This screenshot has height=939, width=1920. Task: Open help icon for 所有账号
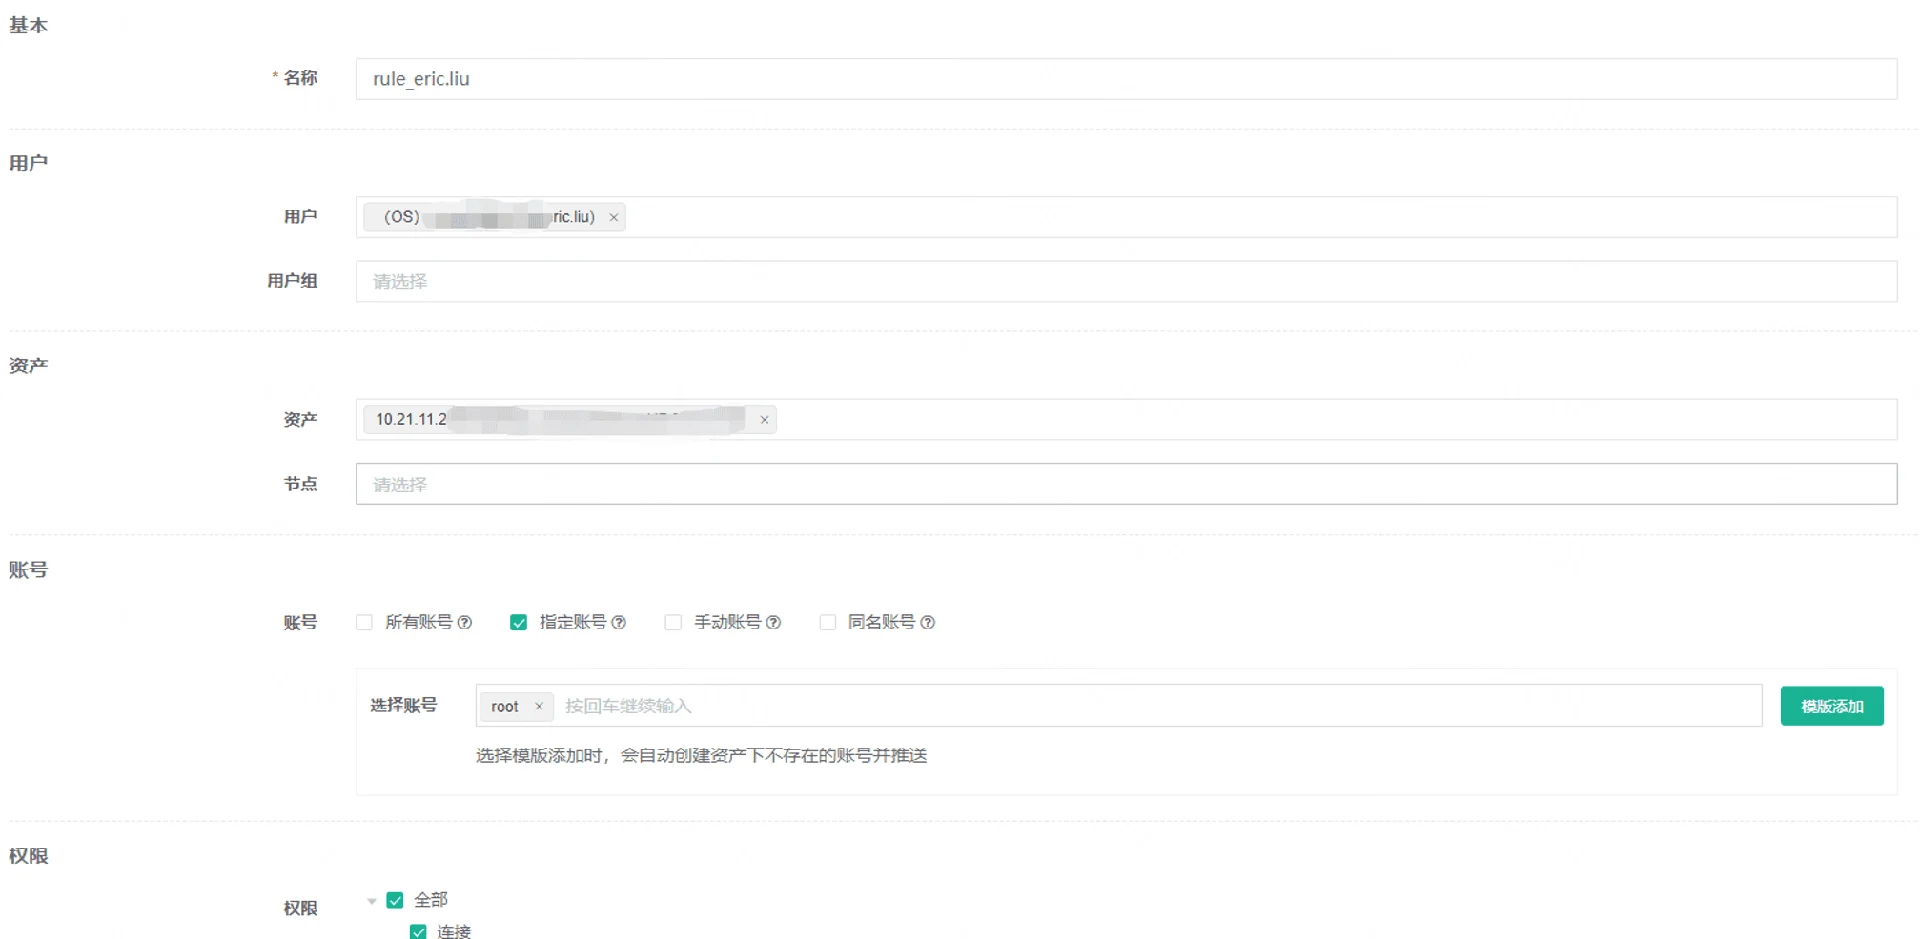[x=465, y=622]
